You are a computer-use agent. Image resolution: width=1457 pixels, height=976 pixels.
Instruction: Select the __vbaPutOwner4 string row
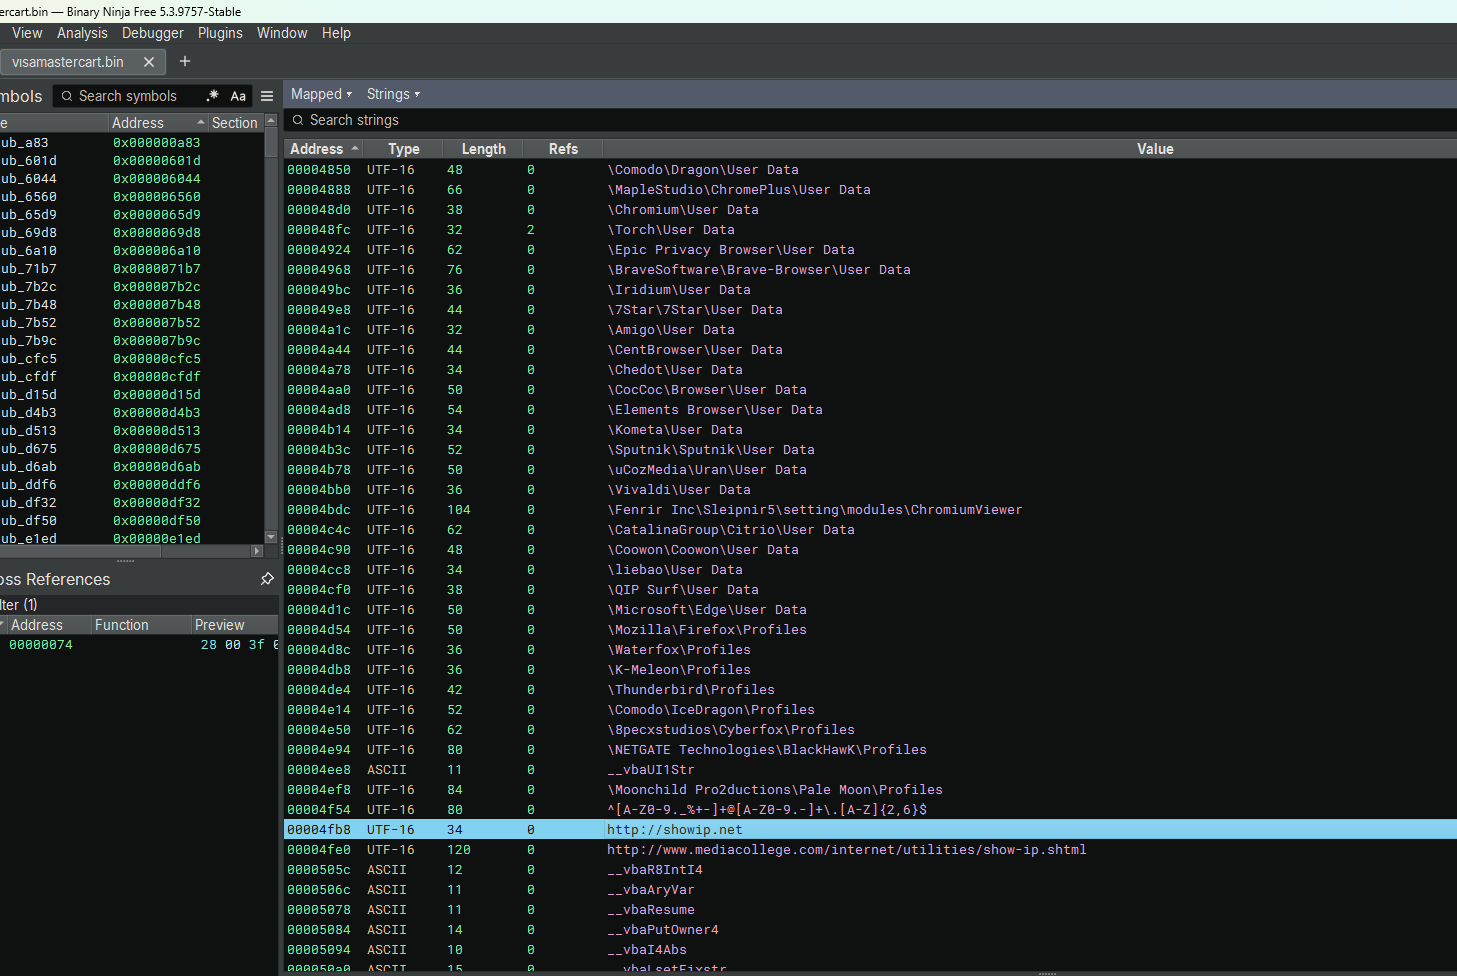870,930
